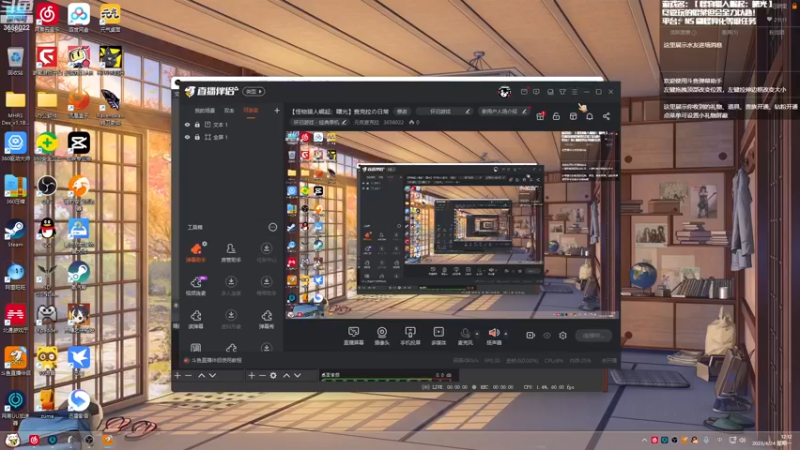This screenshot has height=450, width=800.
Task: Mute the microphone
Action: point(465,336)
